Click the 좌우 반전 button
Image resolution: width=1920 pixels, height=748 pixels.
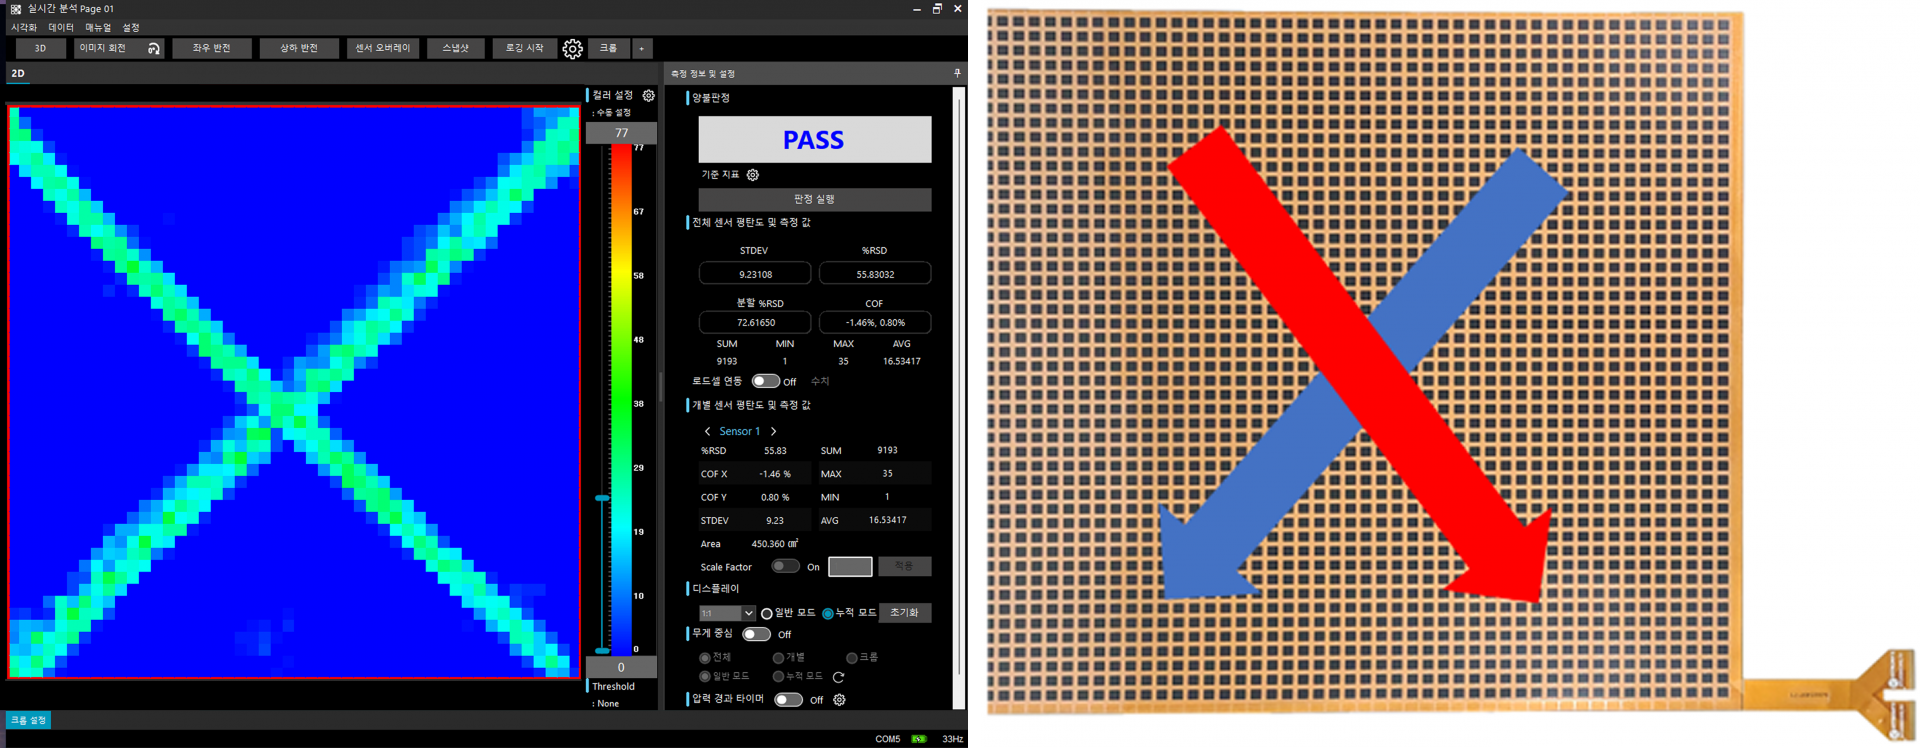(x=212, y=48)
